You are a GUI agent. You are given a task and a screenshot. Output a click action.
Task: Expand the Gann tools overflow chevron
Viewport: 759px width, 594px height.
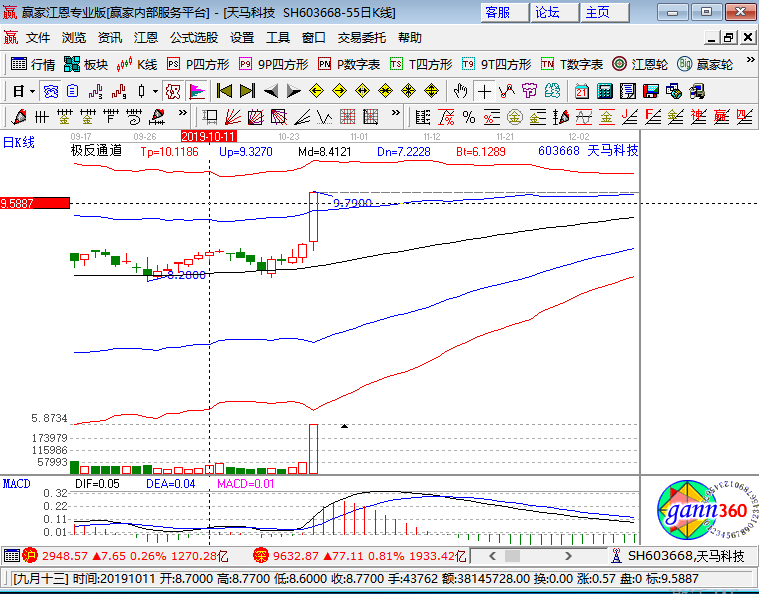point(395,113)
